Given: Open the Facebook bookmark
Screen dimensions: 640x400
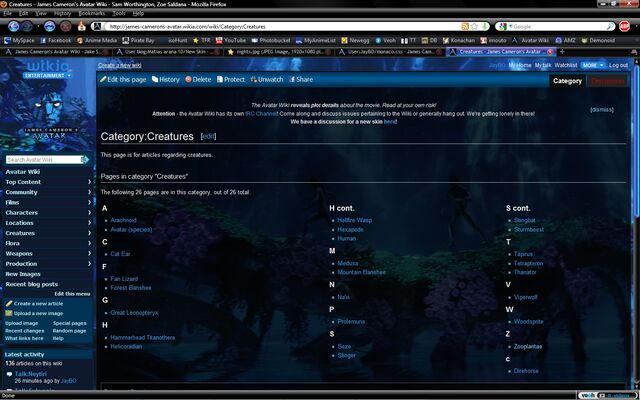Looking at the screenshot, I should click(56, 40).
